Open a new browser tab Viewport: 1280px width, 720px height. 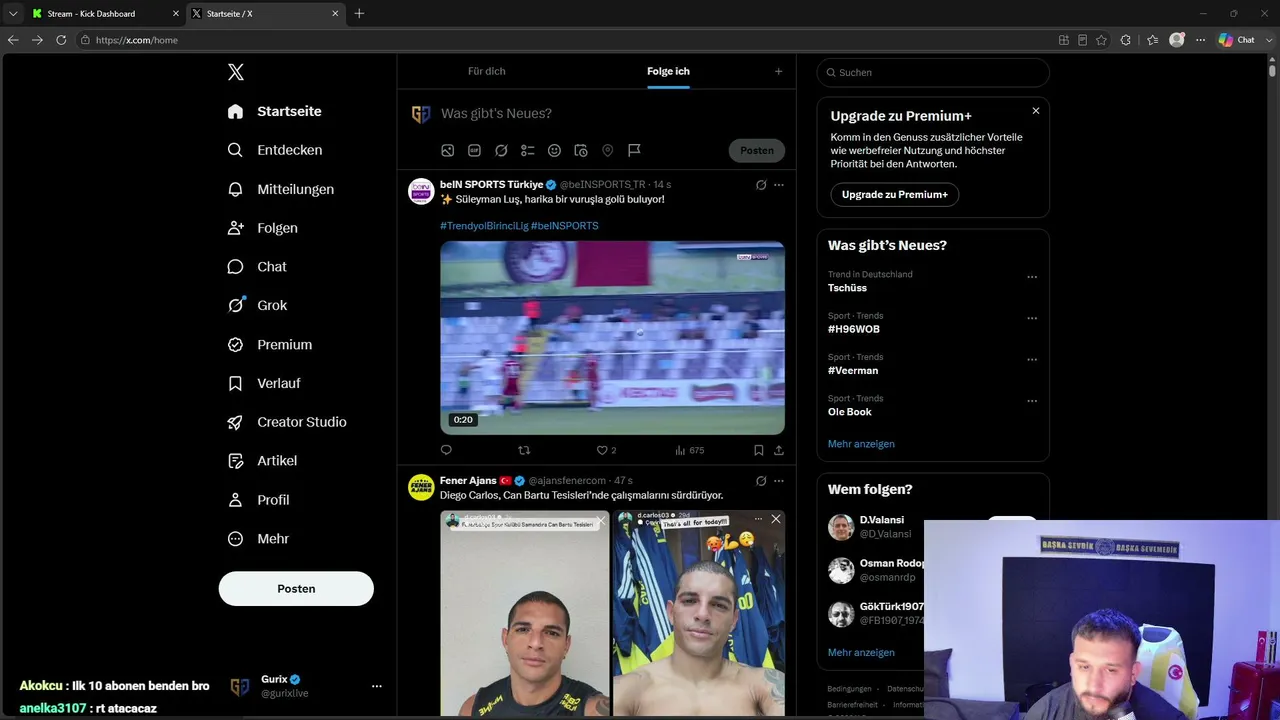[x=359, y=14]
